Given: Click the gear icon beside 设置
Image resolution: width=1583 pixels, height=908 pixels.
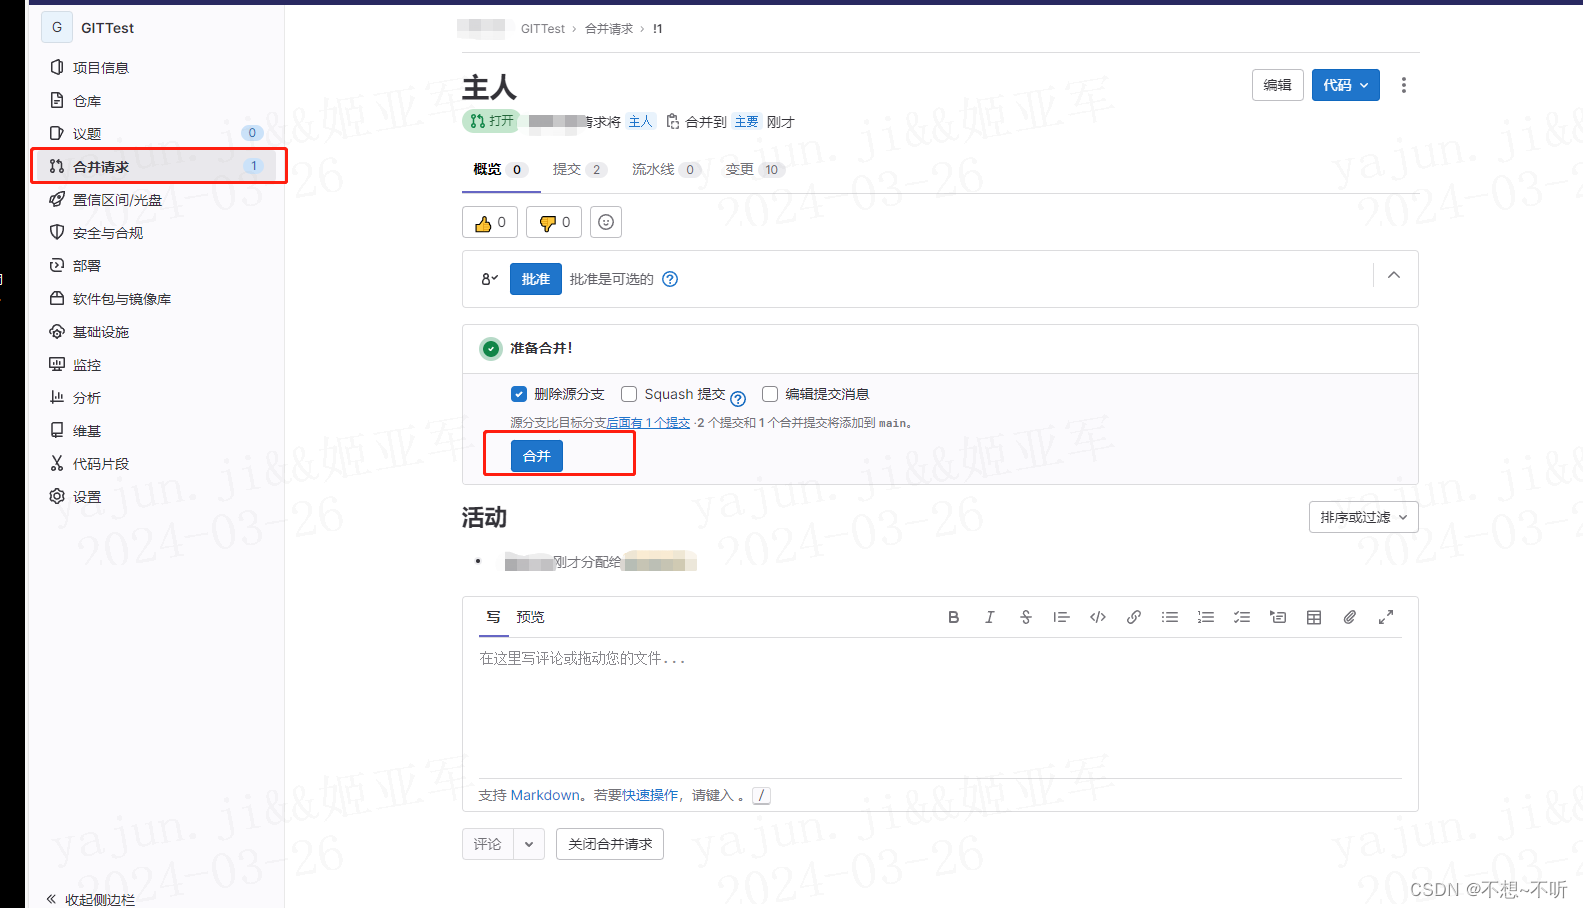Looking at the screenshot, I should (57, 497).
